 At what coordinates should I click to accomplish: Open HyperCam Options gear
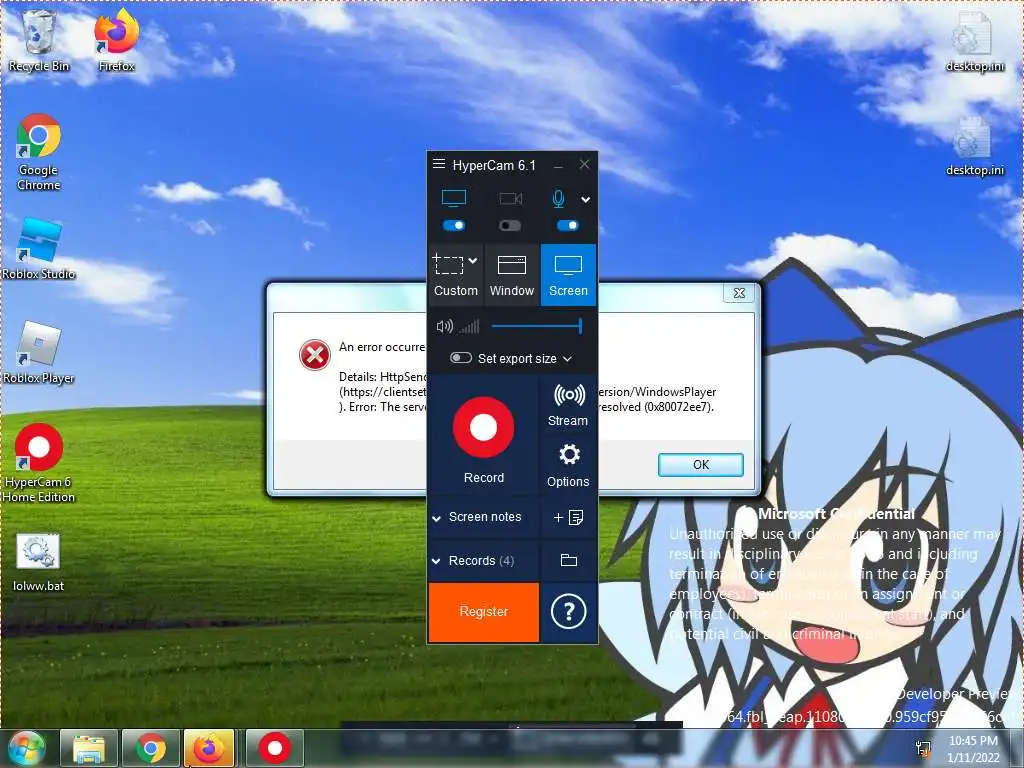[568, 464]
